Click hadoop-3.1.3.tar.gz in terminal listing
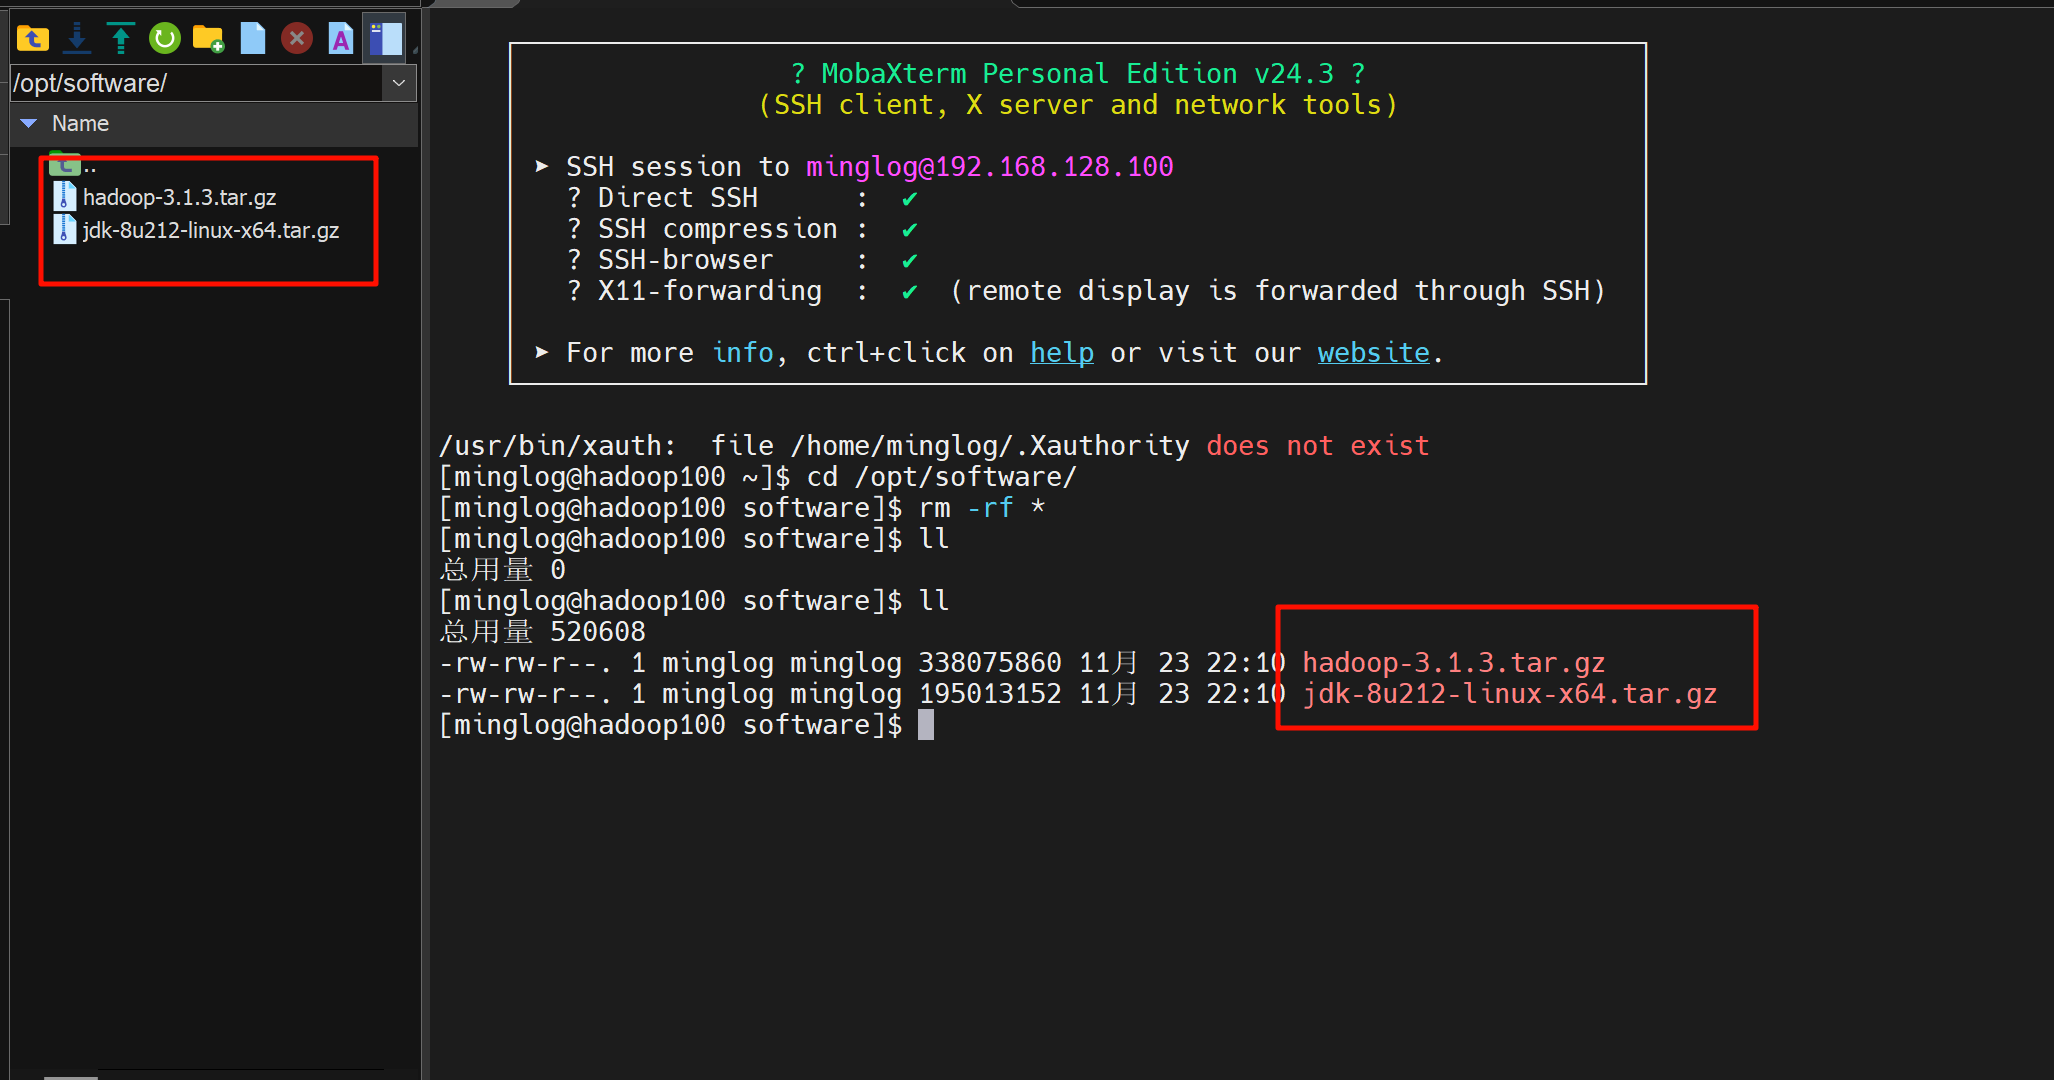Image resolution: width=2054 pixels, height=1080 pixels. coord(1454,663)
